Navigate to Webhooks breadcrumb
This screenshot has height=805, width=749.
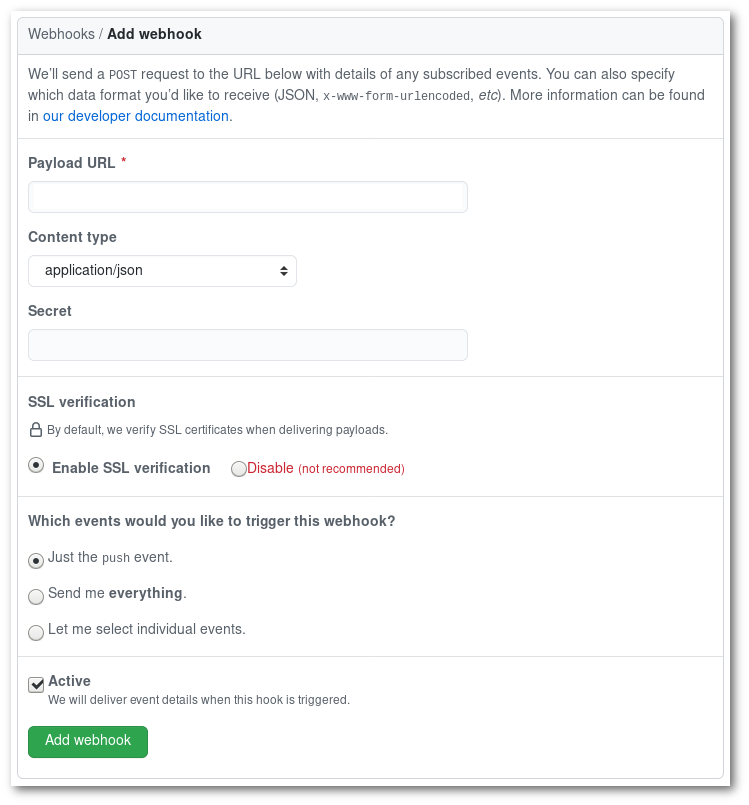point(62,33)
